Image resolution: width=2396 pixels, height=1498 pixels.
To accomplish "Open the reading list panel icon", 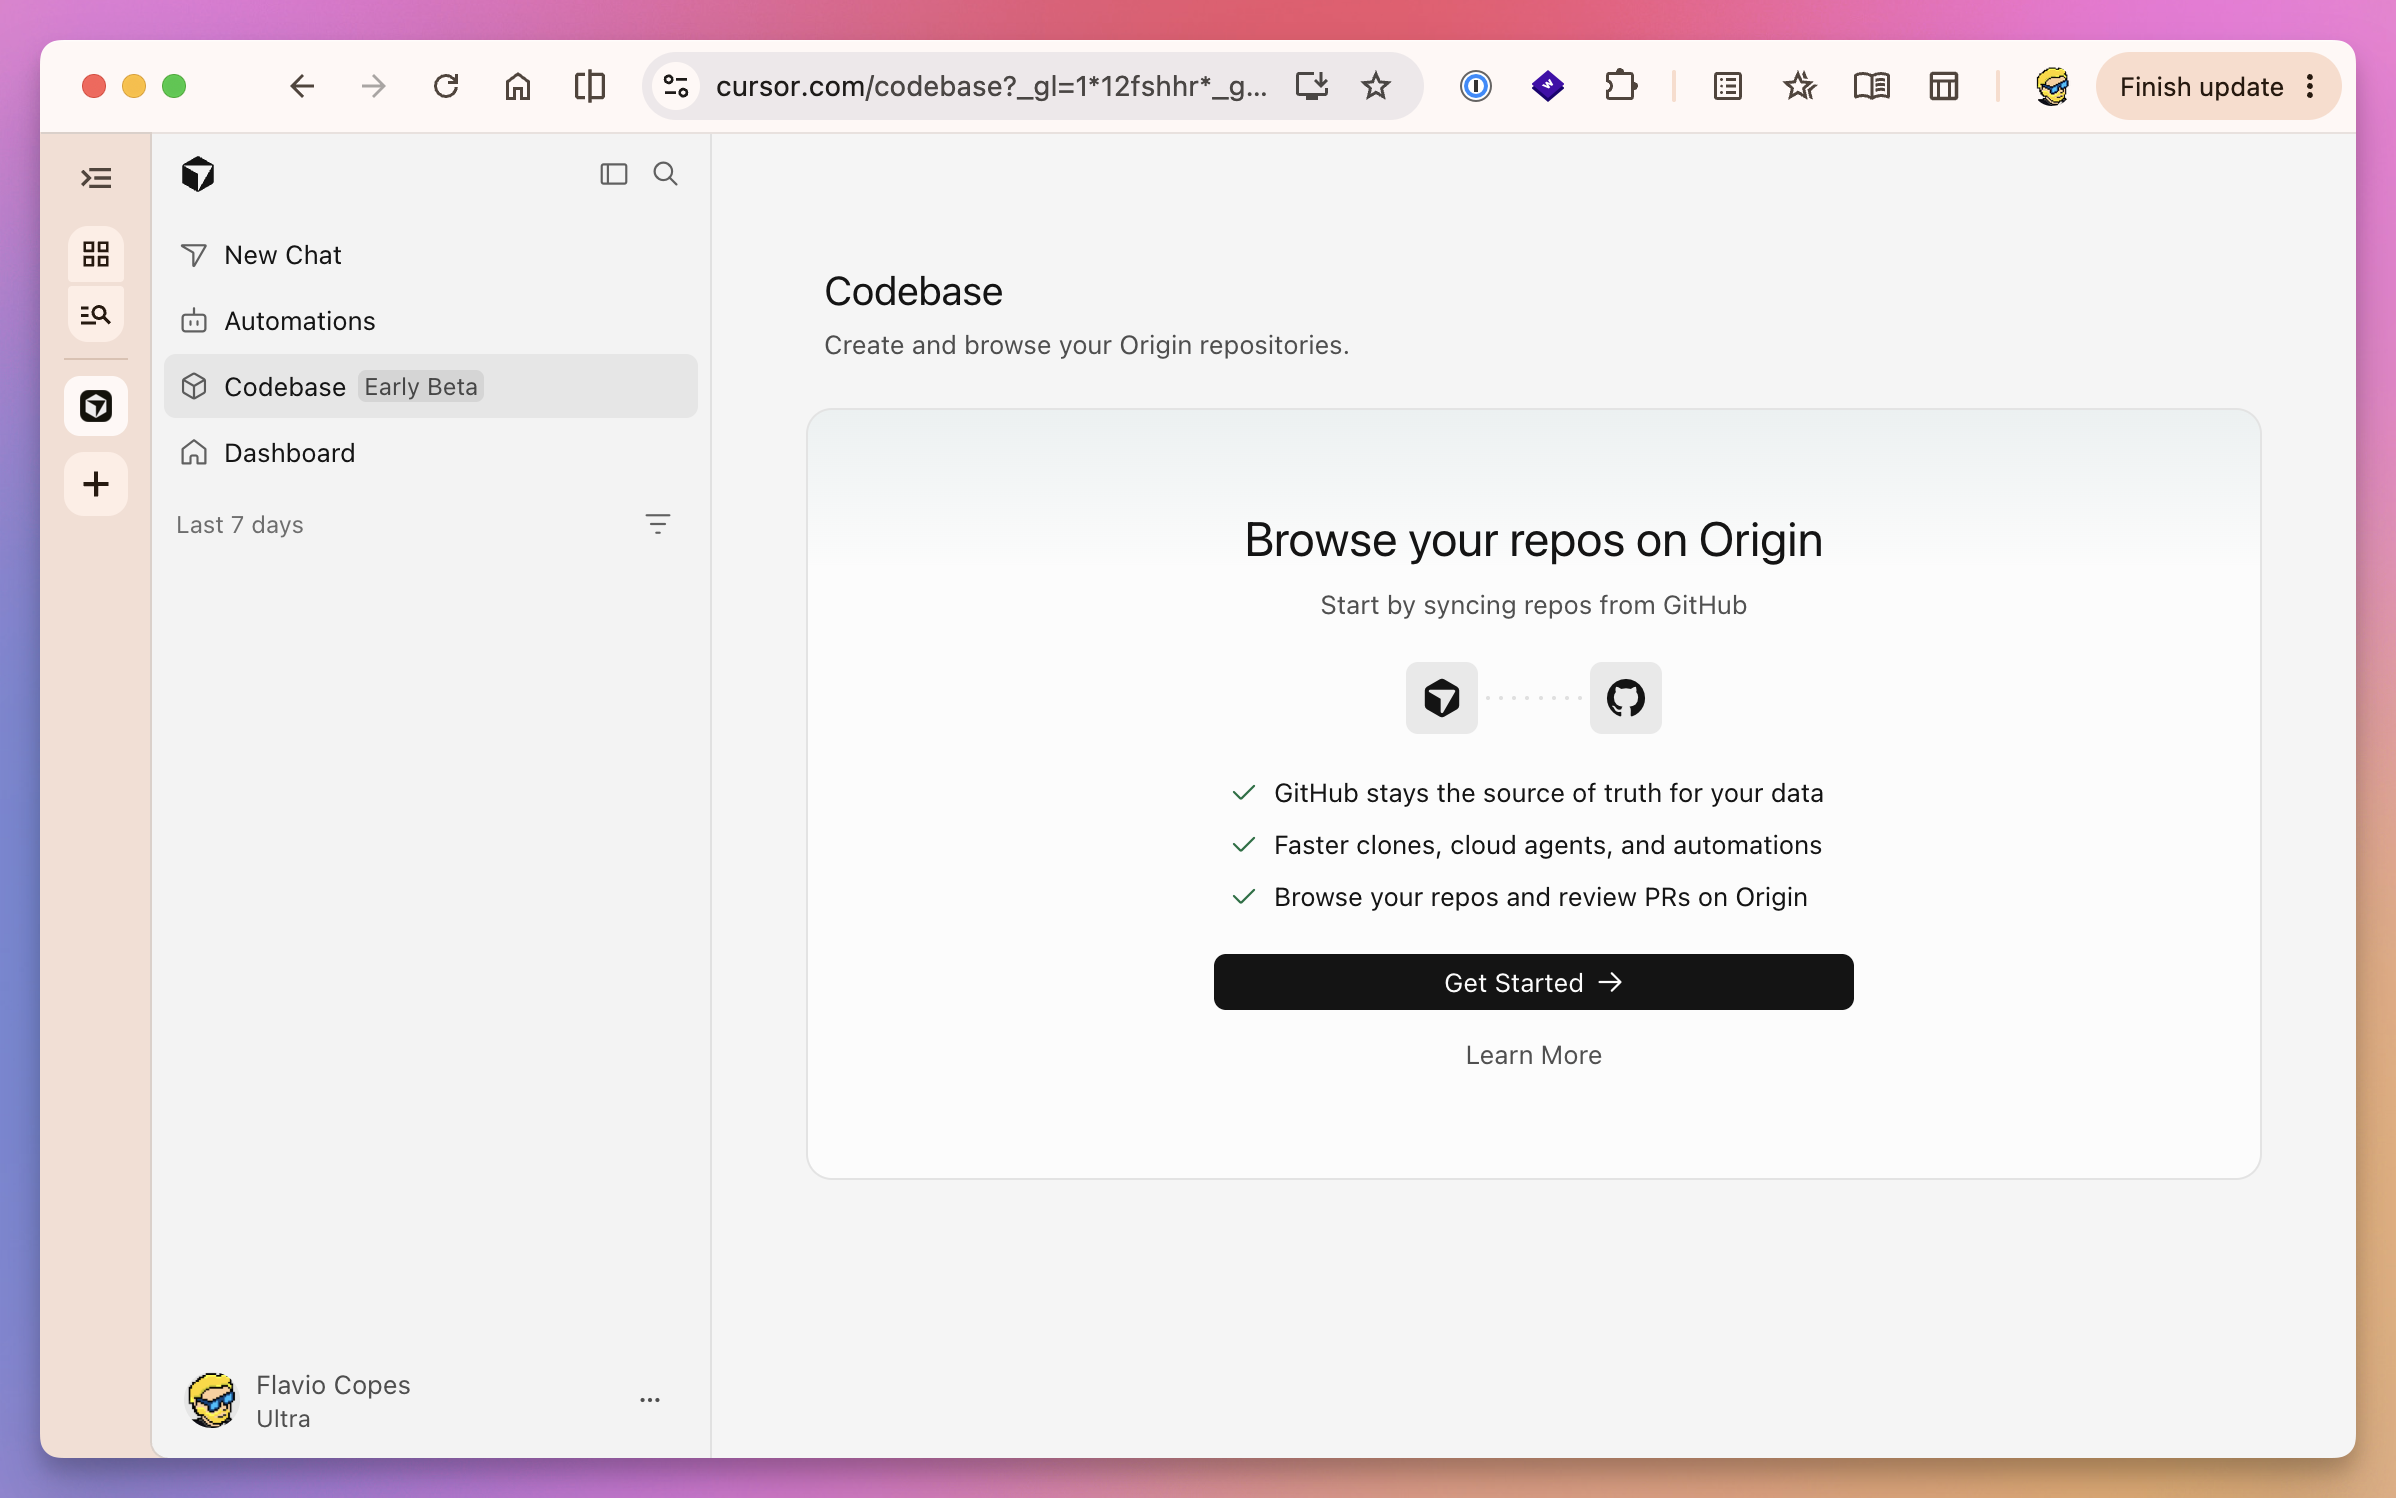I will pyautogui.click(x=1727, y=87).
